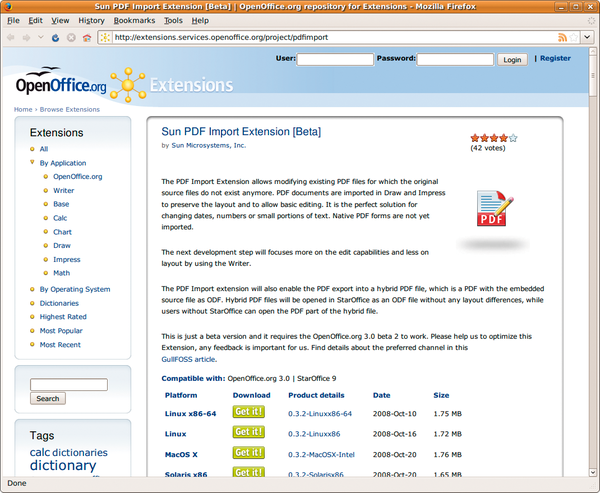This screenshot has width=600, height=493.
Task: Open the recent pages history dropdown arrow
Action: click(41, 37)
